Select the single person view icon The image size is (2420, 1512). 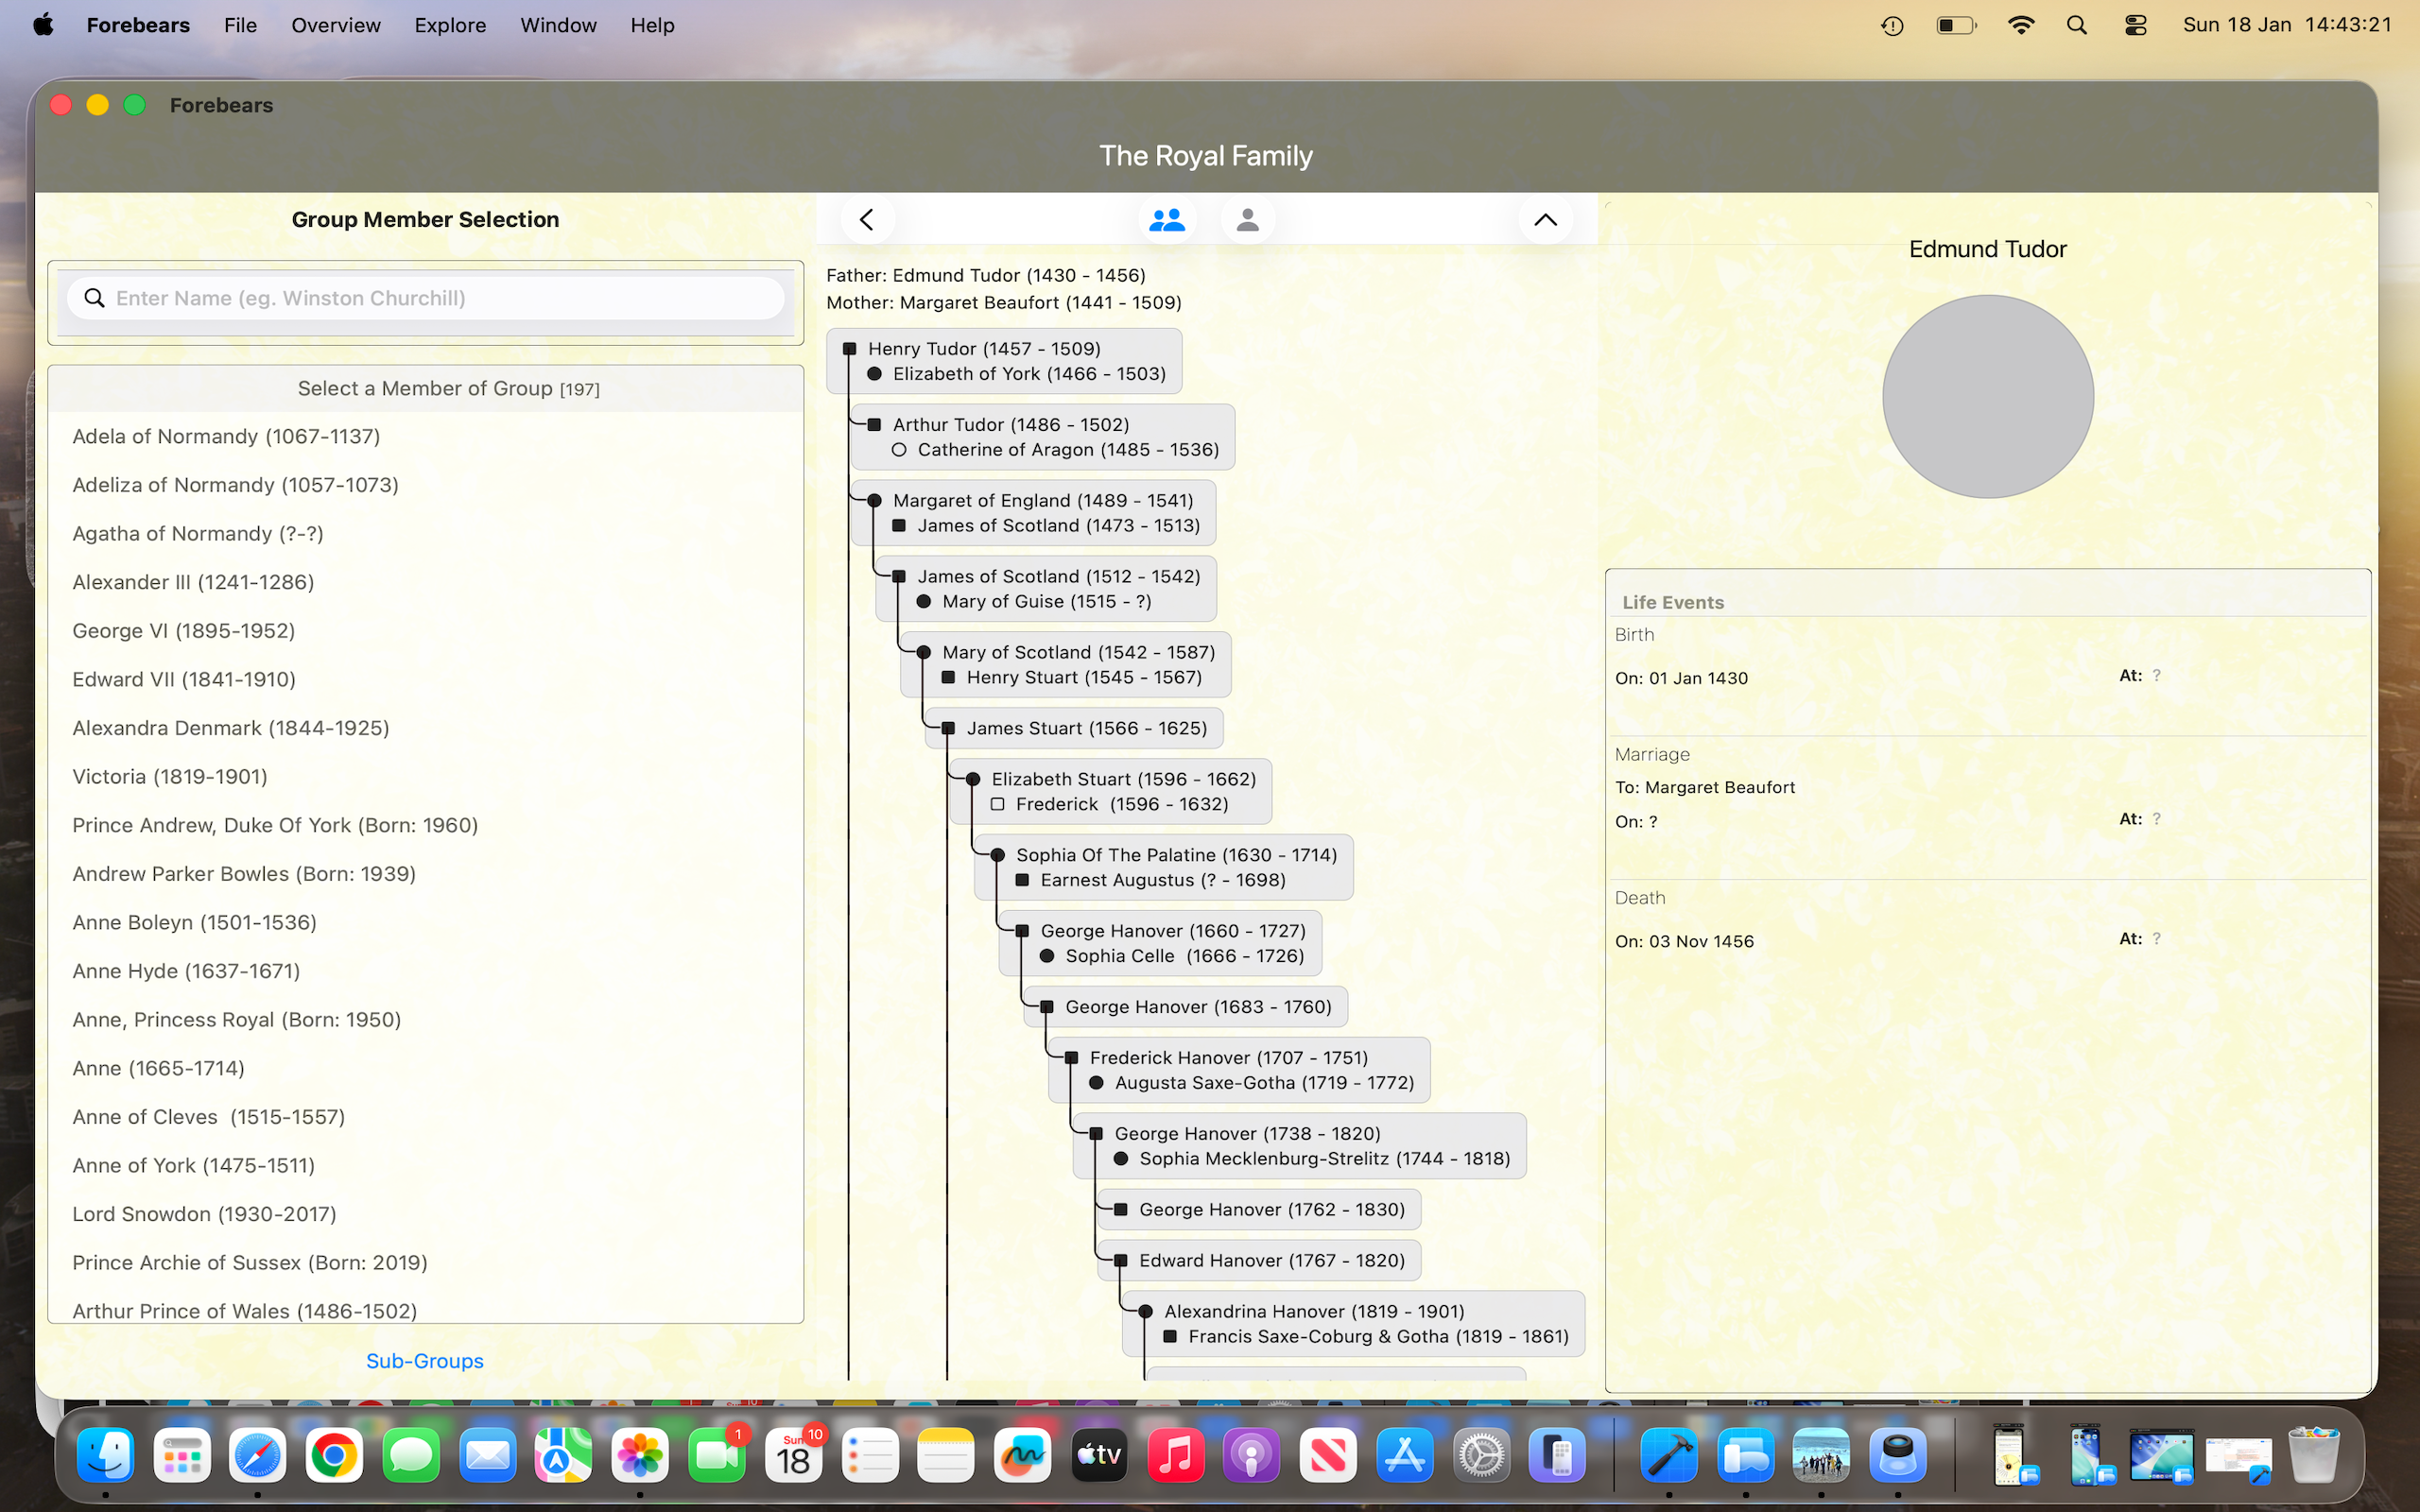(x=1247, y=219)
